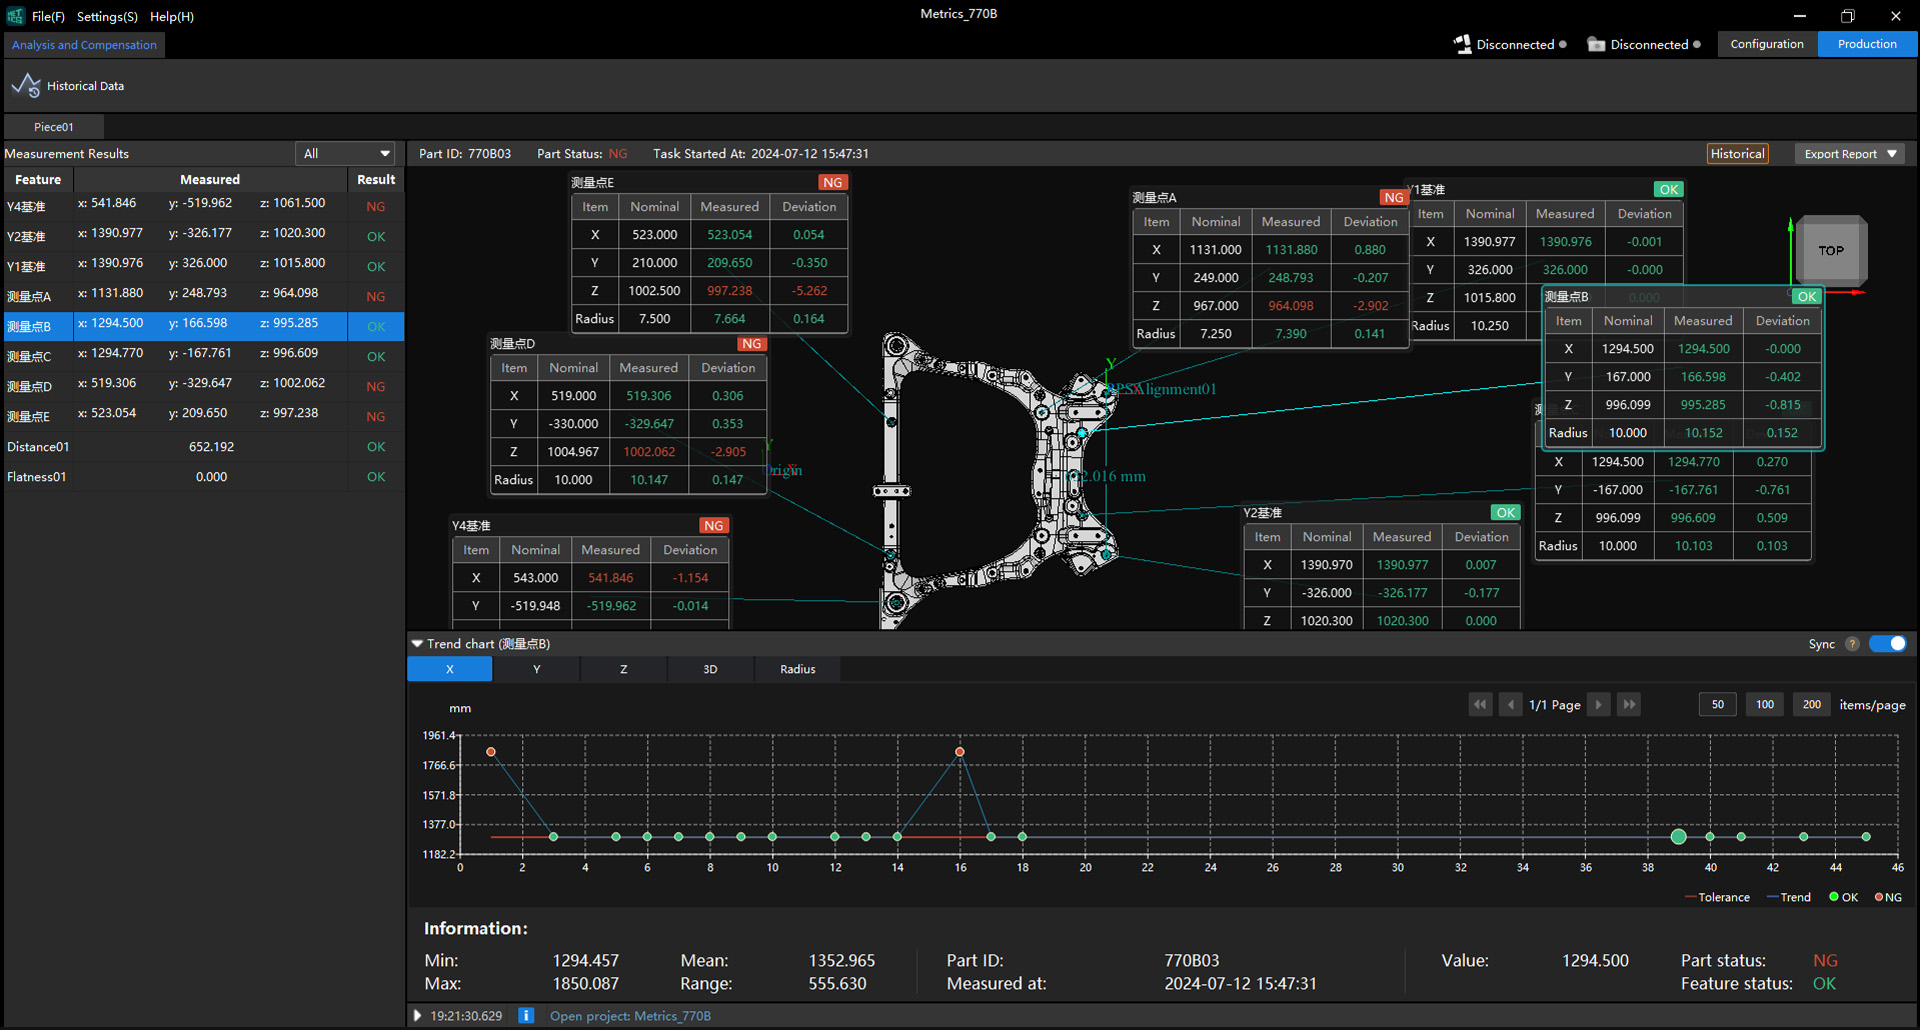Switch trend chart to Radius tab
Viewport: 1920px width, 1030px height.
tap(797, 669)
